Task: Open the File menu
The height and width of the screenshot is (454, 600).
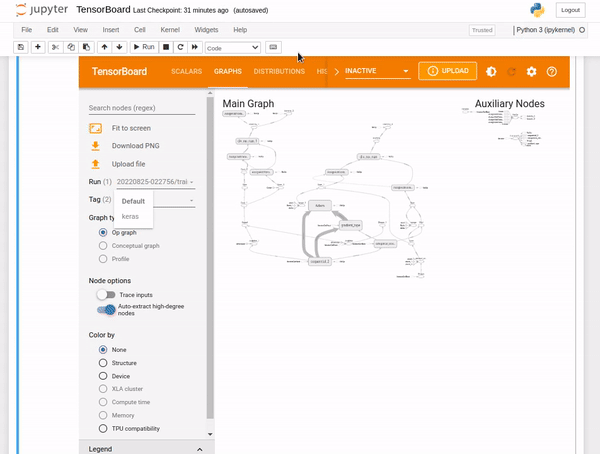Action: [x=26, y=30]
